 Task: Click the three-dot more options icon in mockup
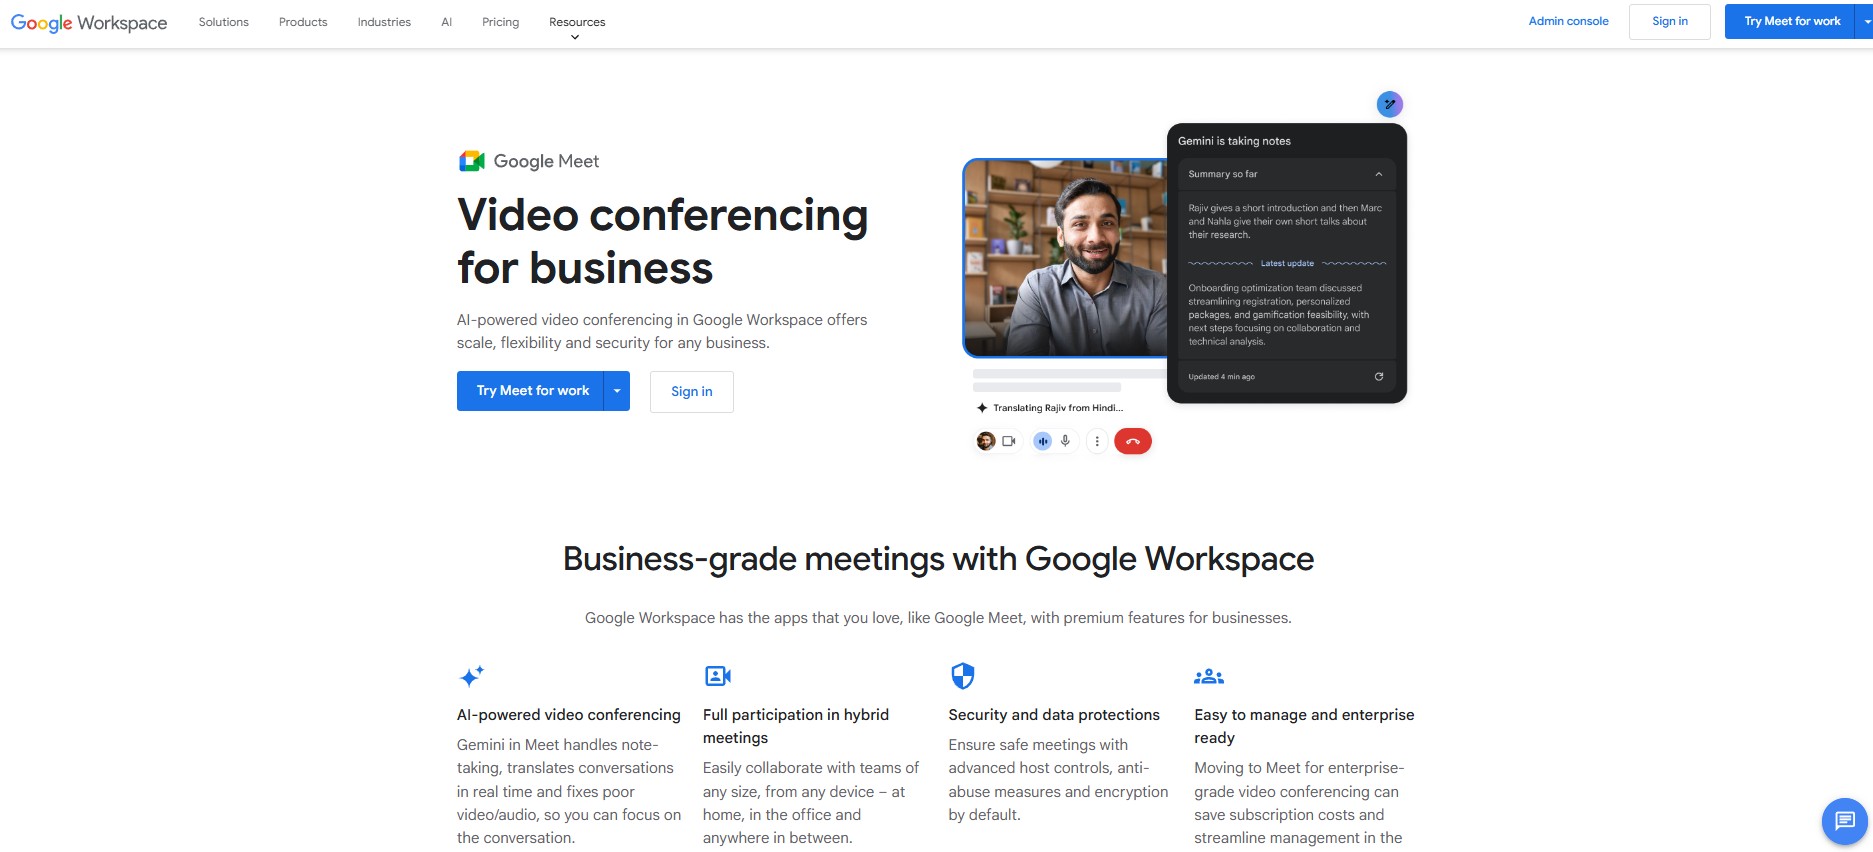coord(1097,441)
